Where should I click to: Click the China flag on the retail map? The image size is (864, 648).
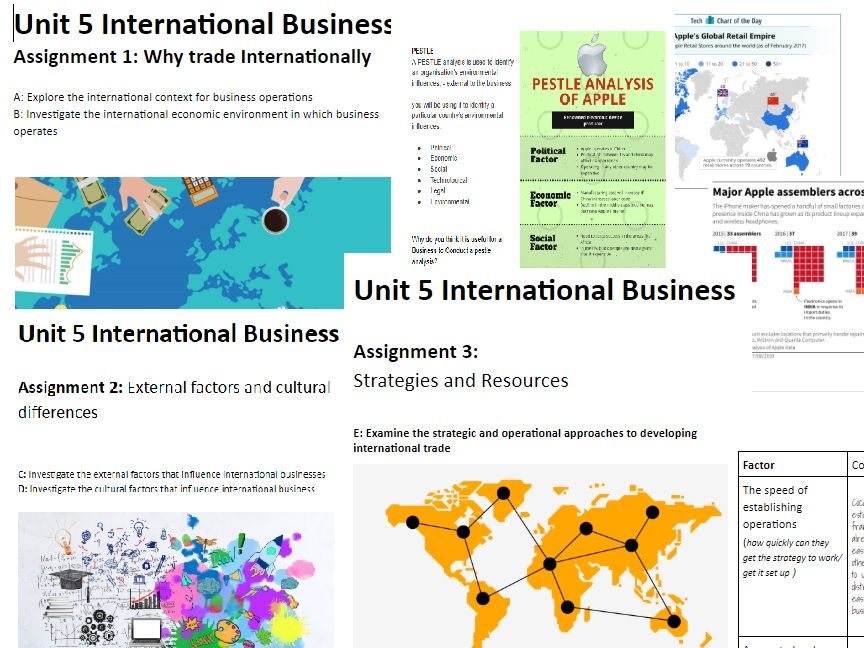click(773, 100)
